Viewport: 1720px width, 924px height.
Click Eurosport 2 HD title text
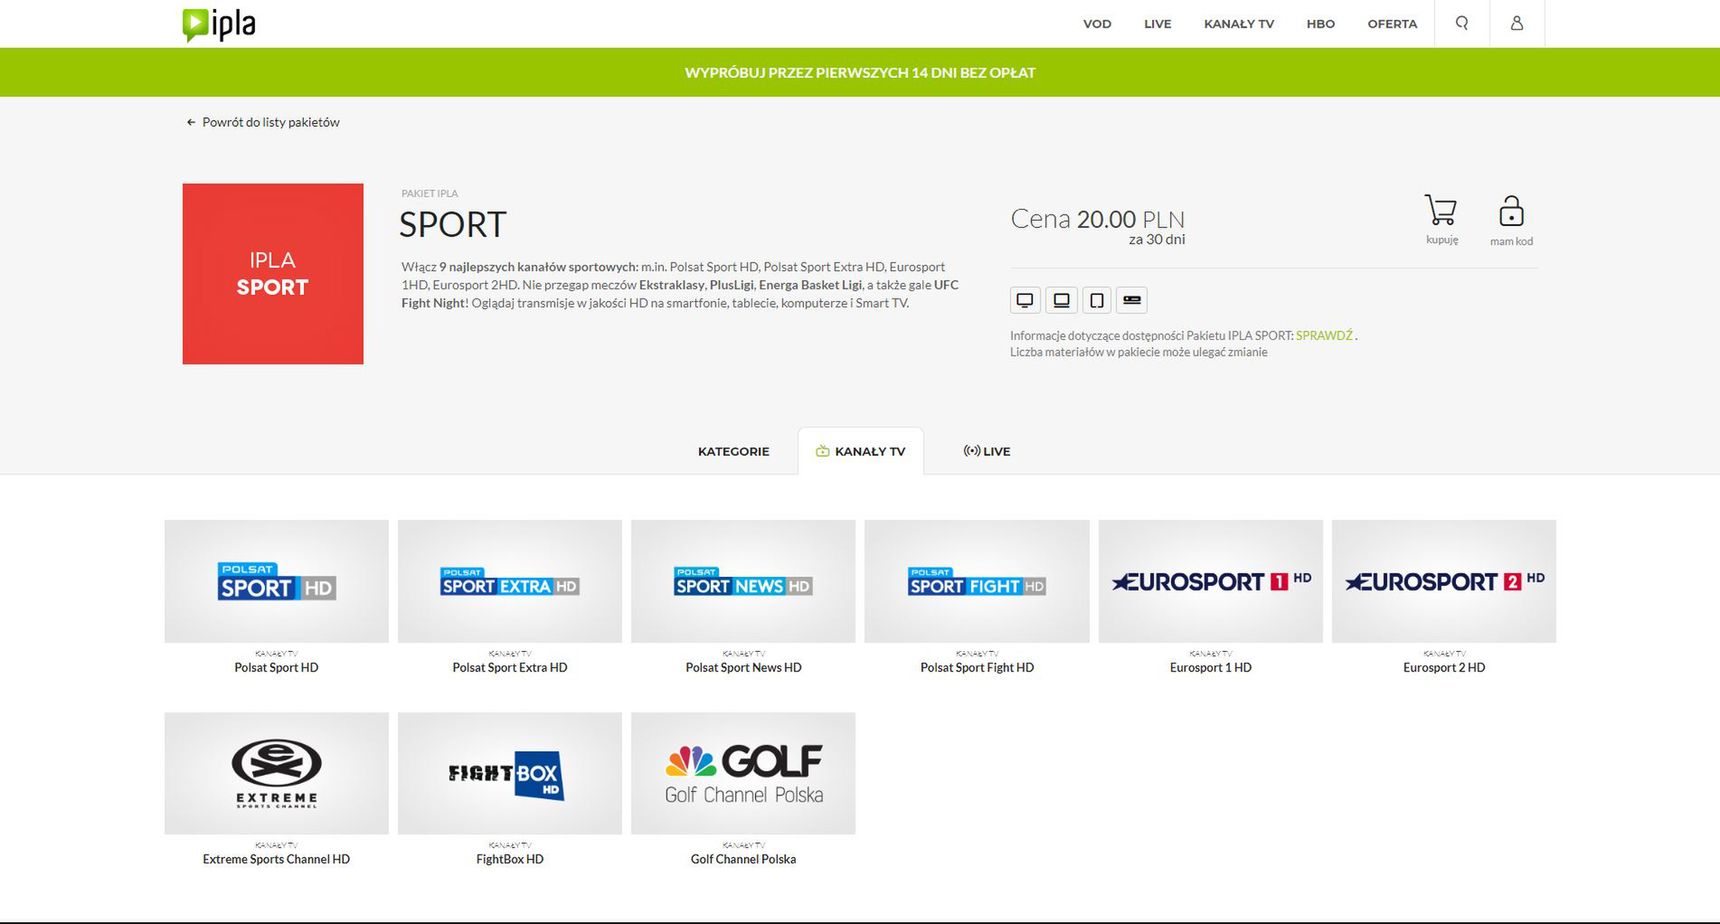tap(1444, 667)
